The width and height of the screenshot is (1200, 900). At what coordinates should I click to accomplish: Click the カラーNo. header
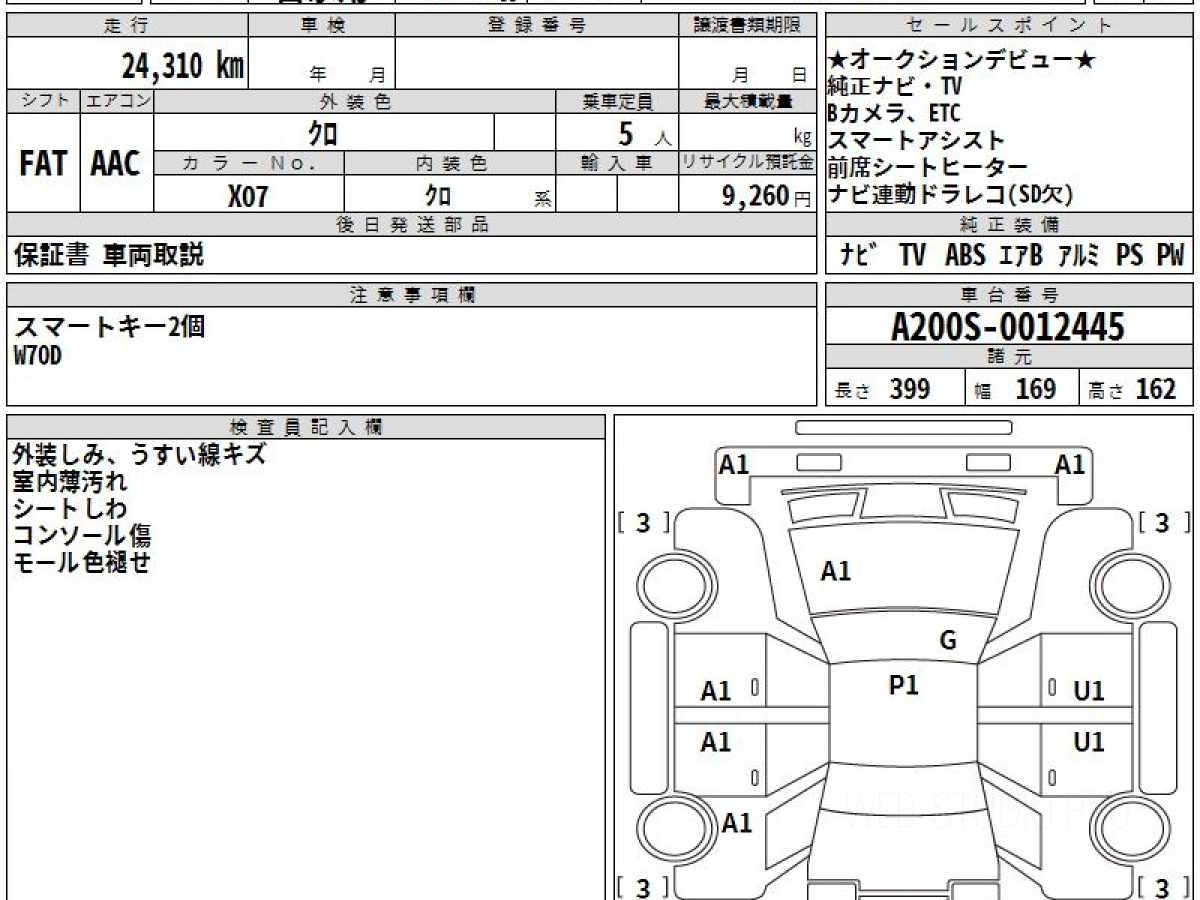point(249,163)
